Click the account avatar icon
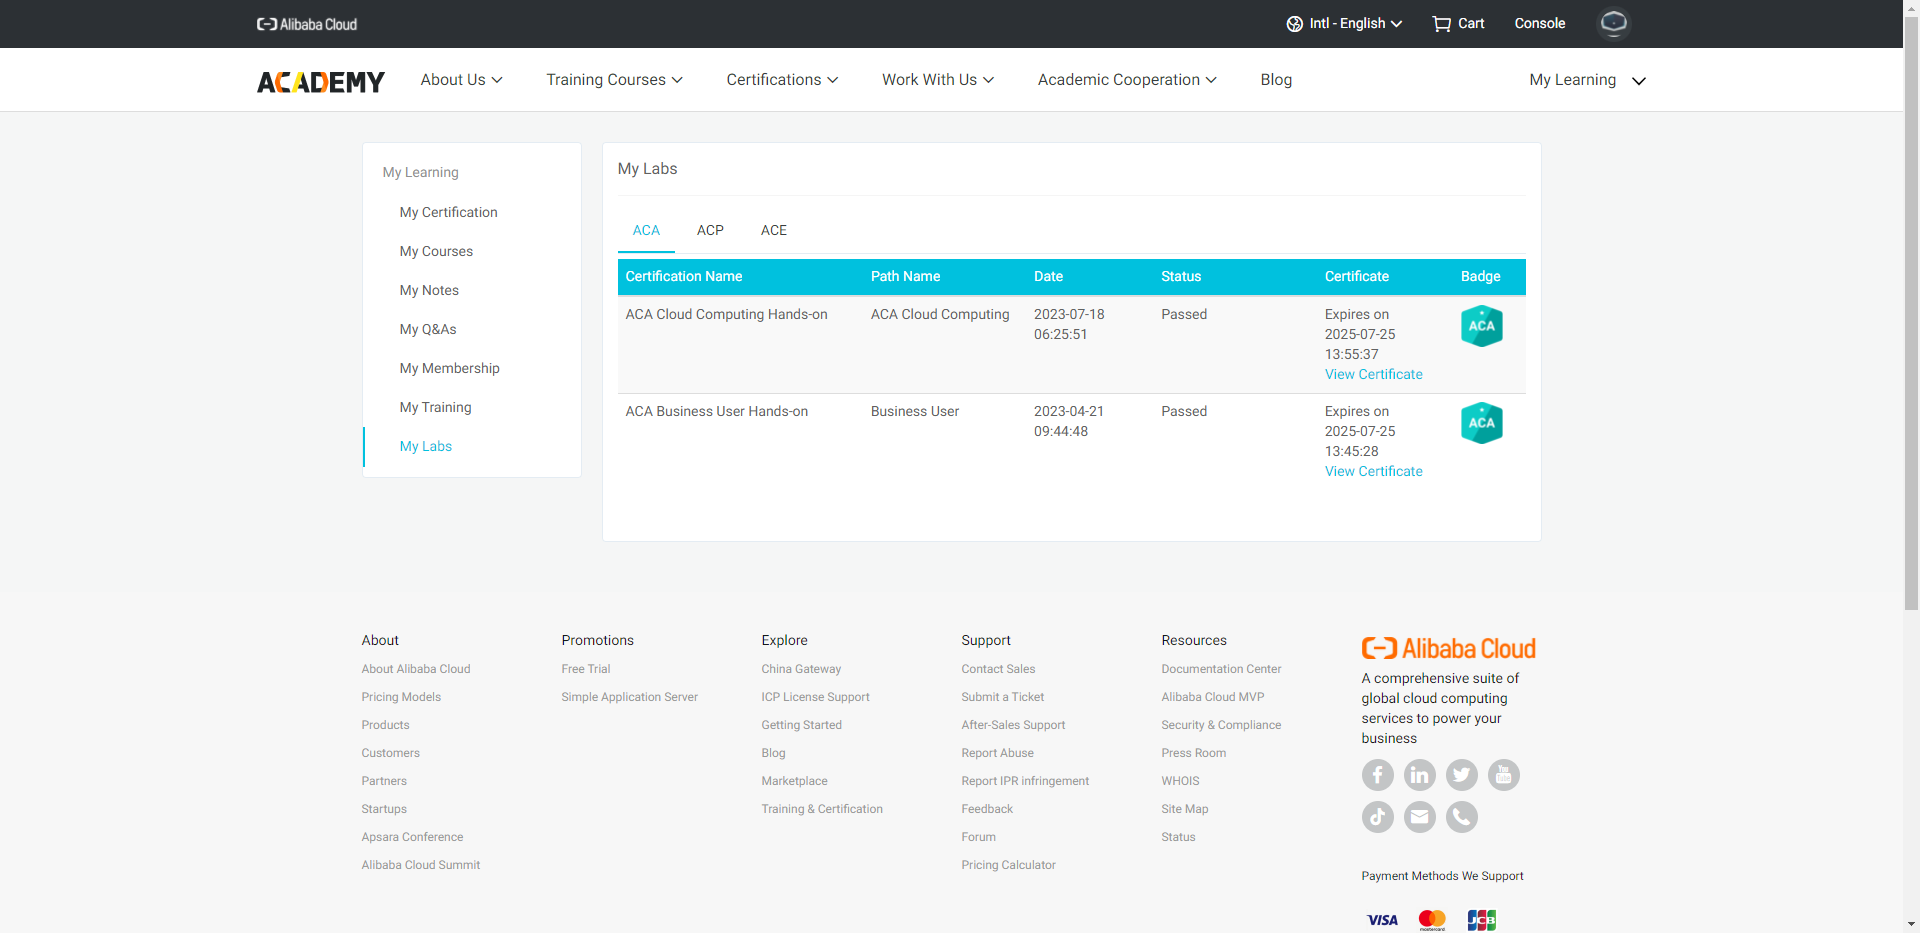Screen dimensions: 1920x933 pos(1612,23)
